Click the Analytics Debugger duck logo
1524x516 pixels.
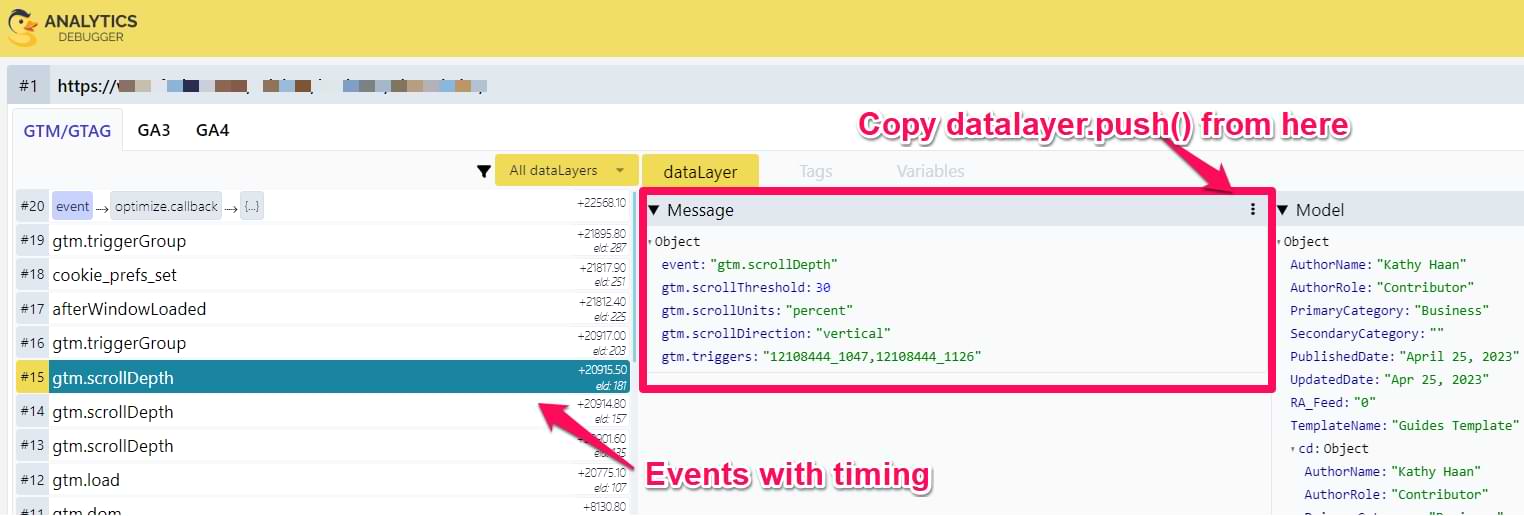pos(22,28)
